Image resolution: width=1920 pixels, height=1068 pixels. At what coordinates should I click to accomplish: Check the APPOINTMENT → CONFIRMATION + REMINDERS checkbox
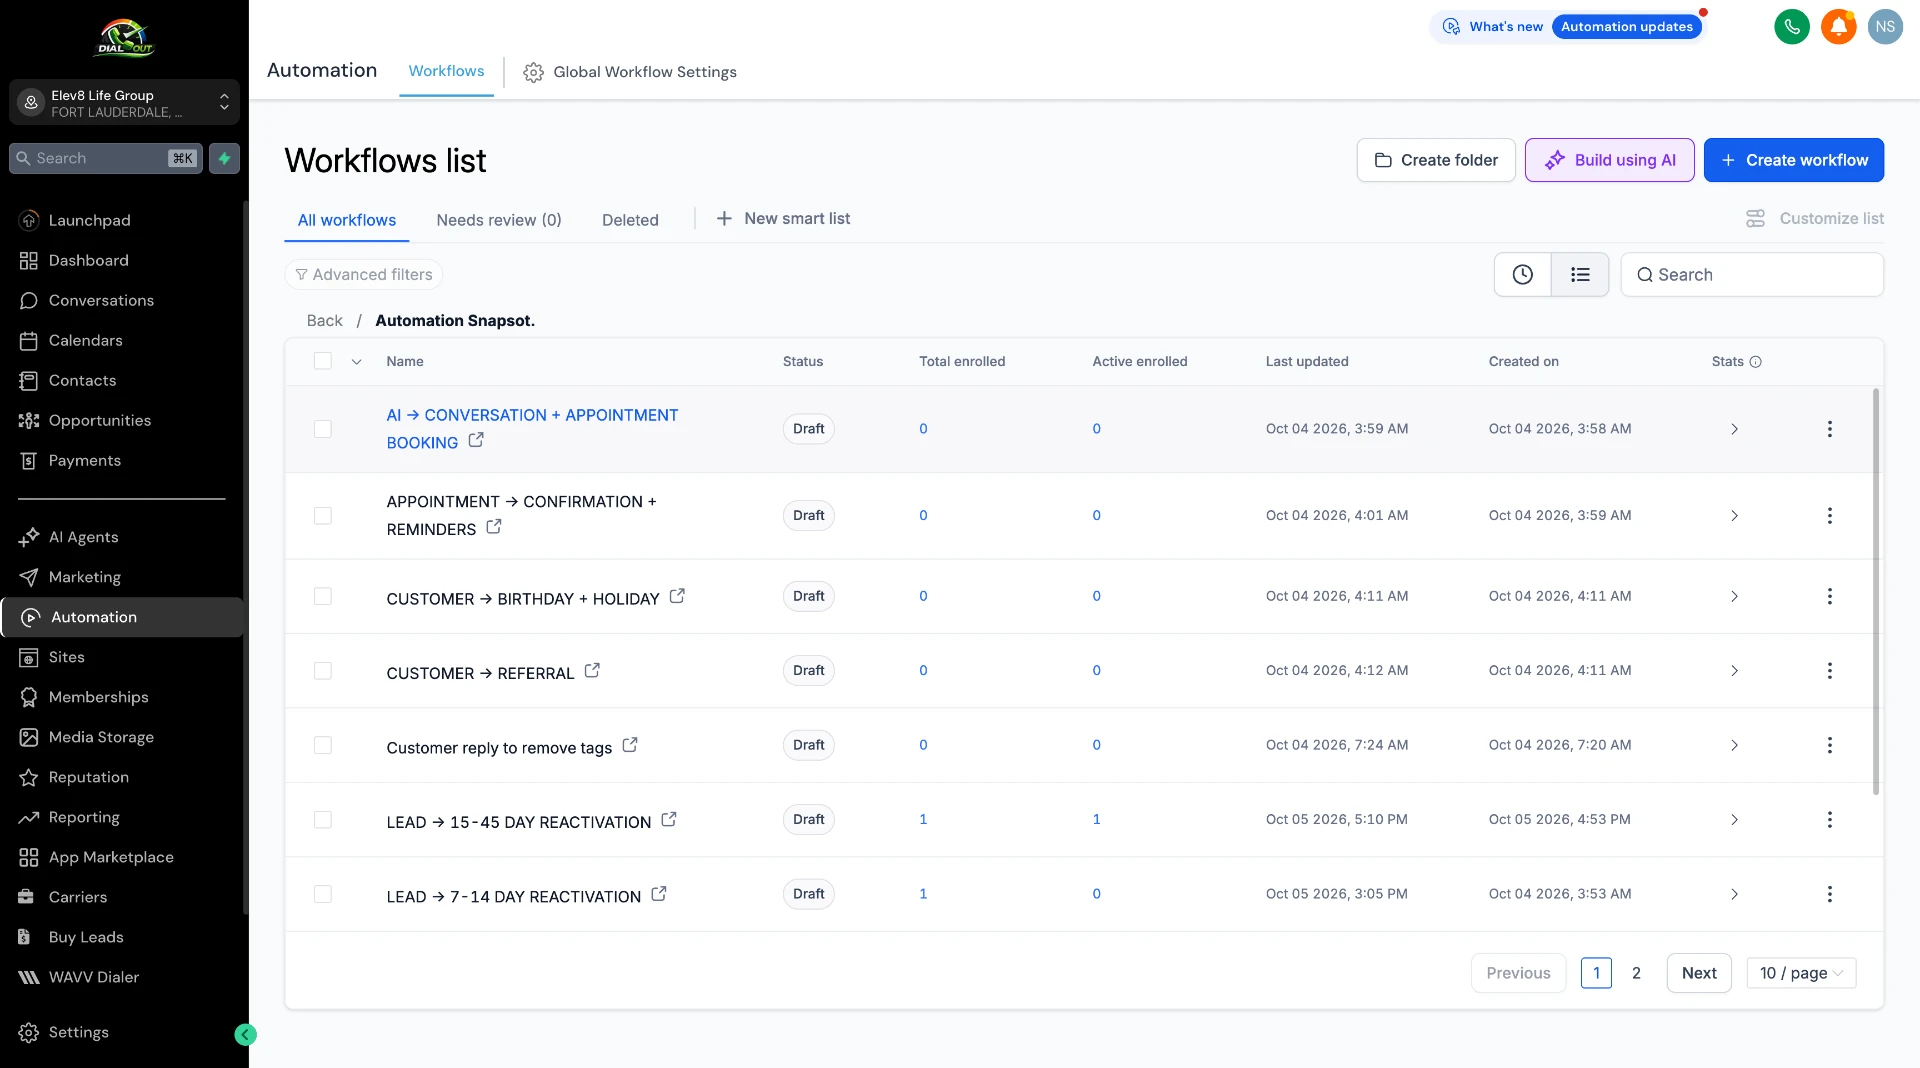pos(322,516)
